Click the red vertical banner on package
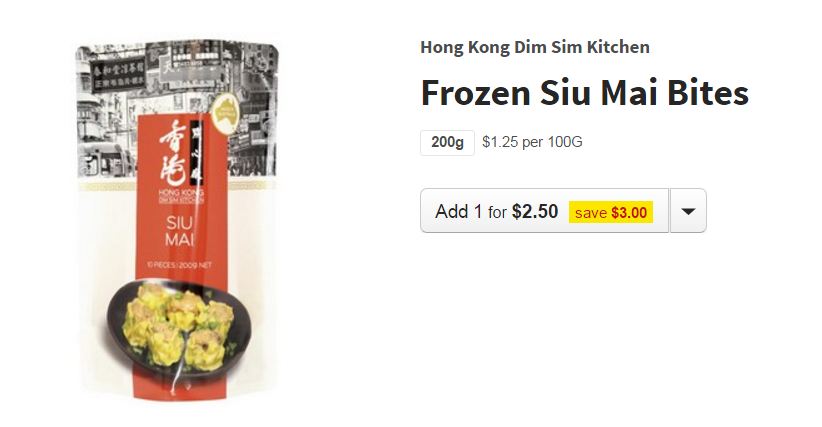 pos(181,251)
